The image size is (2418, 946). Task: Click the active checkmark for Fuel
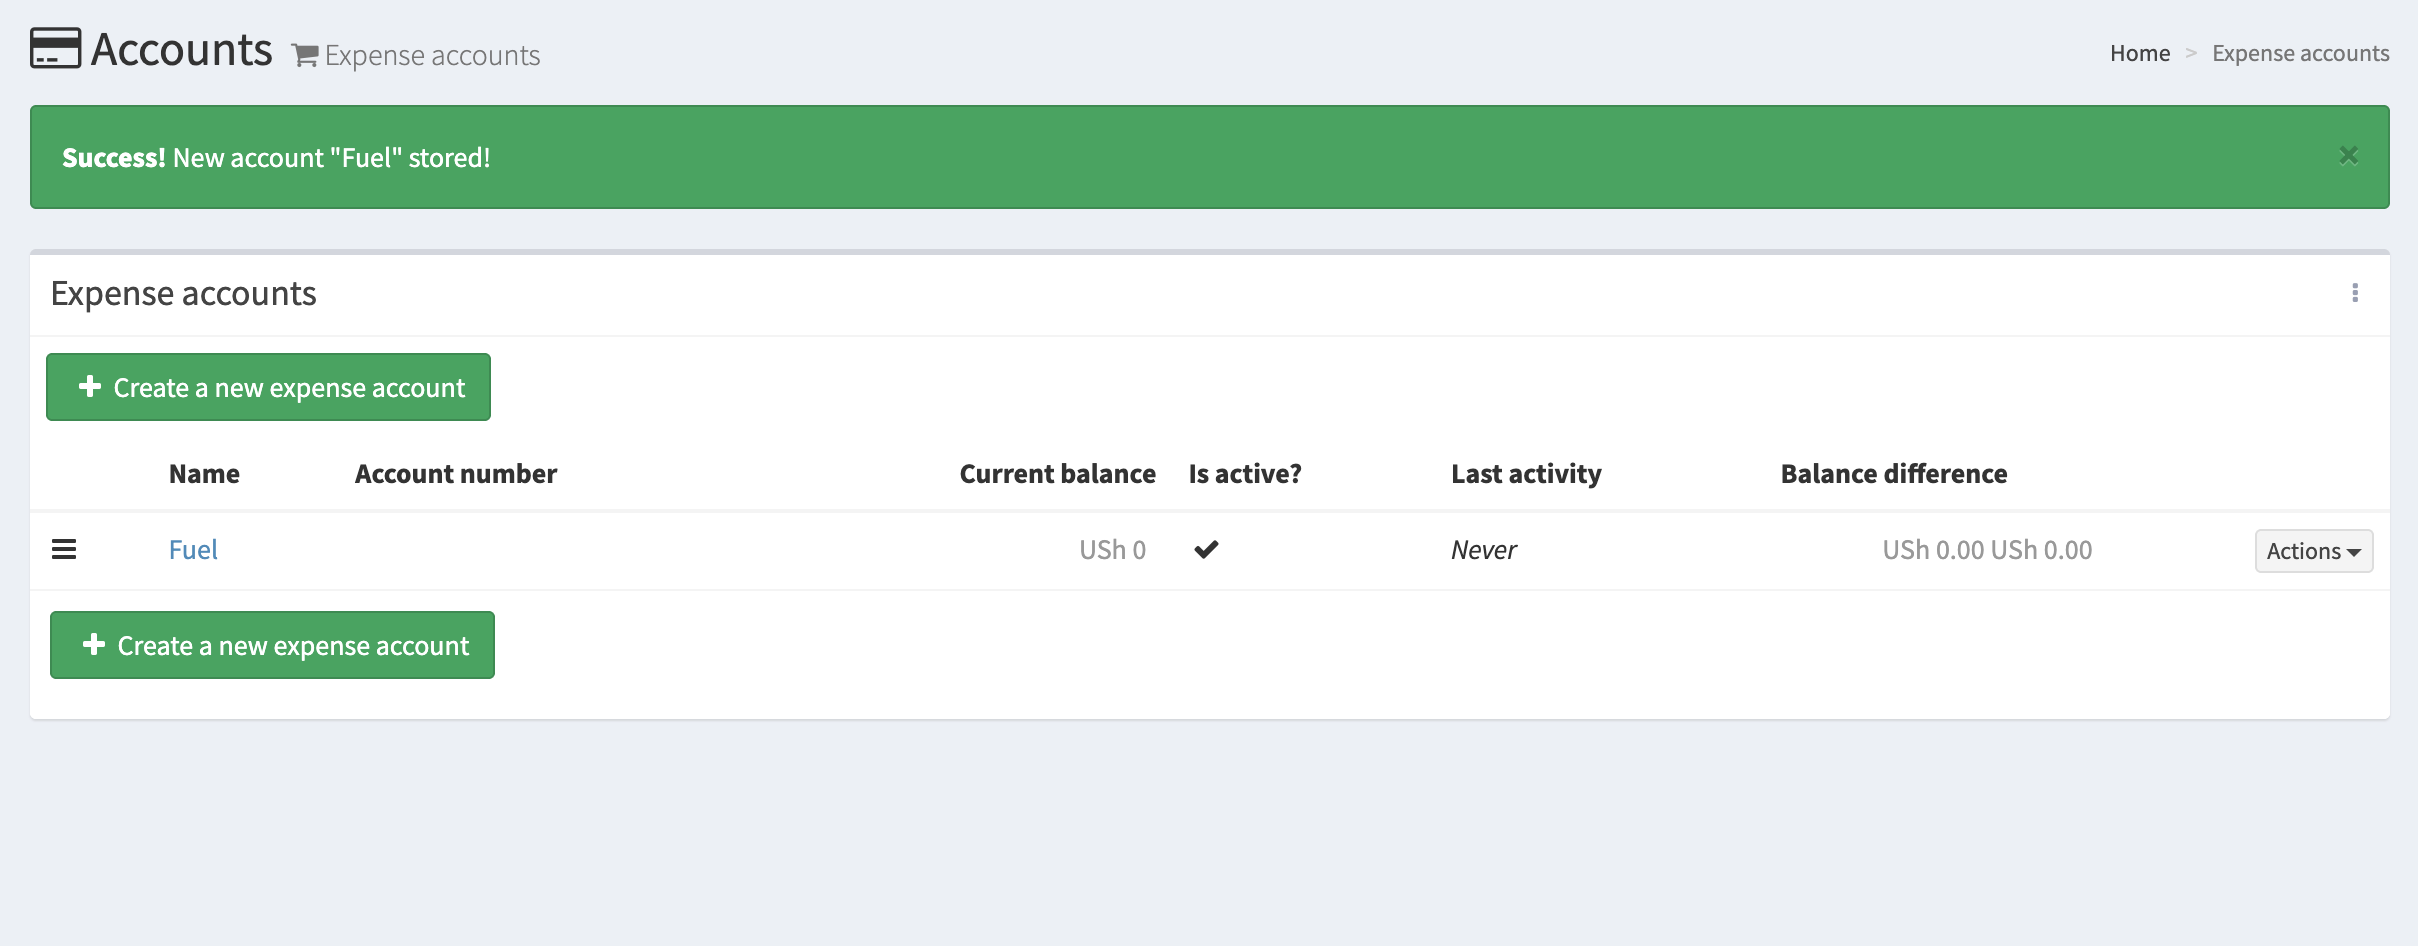point(1206,550)
